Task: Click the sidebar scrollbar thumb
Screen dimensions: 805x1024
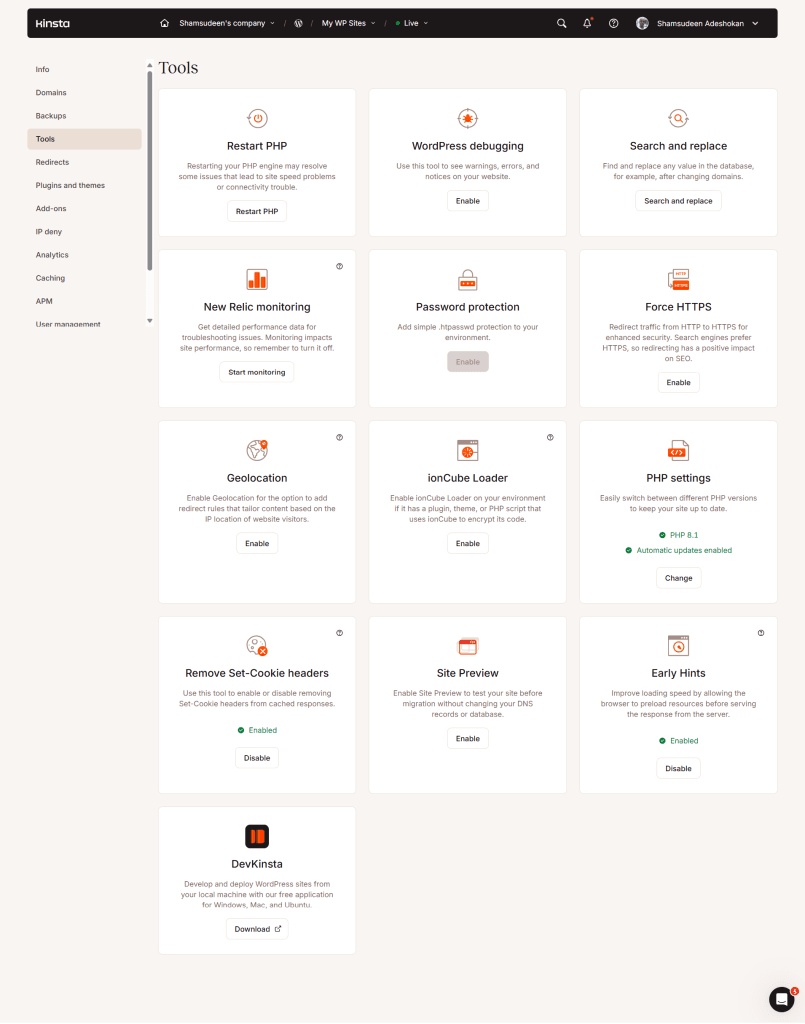Action: click(150, 170)
